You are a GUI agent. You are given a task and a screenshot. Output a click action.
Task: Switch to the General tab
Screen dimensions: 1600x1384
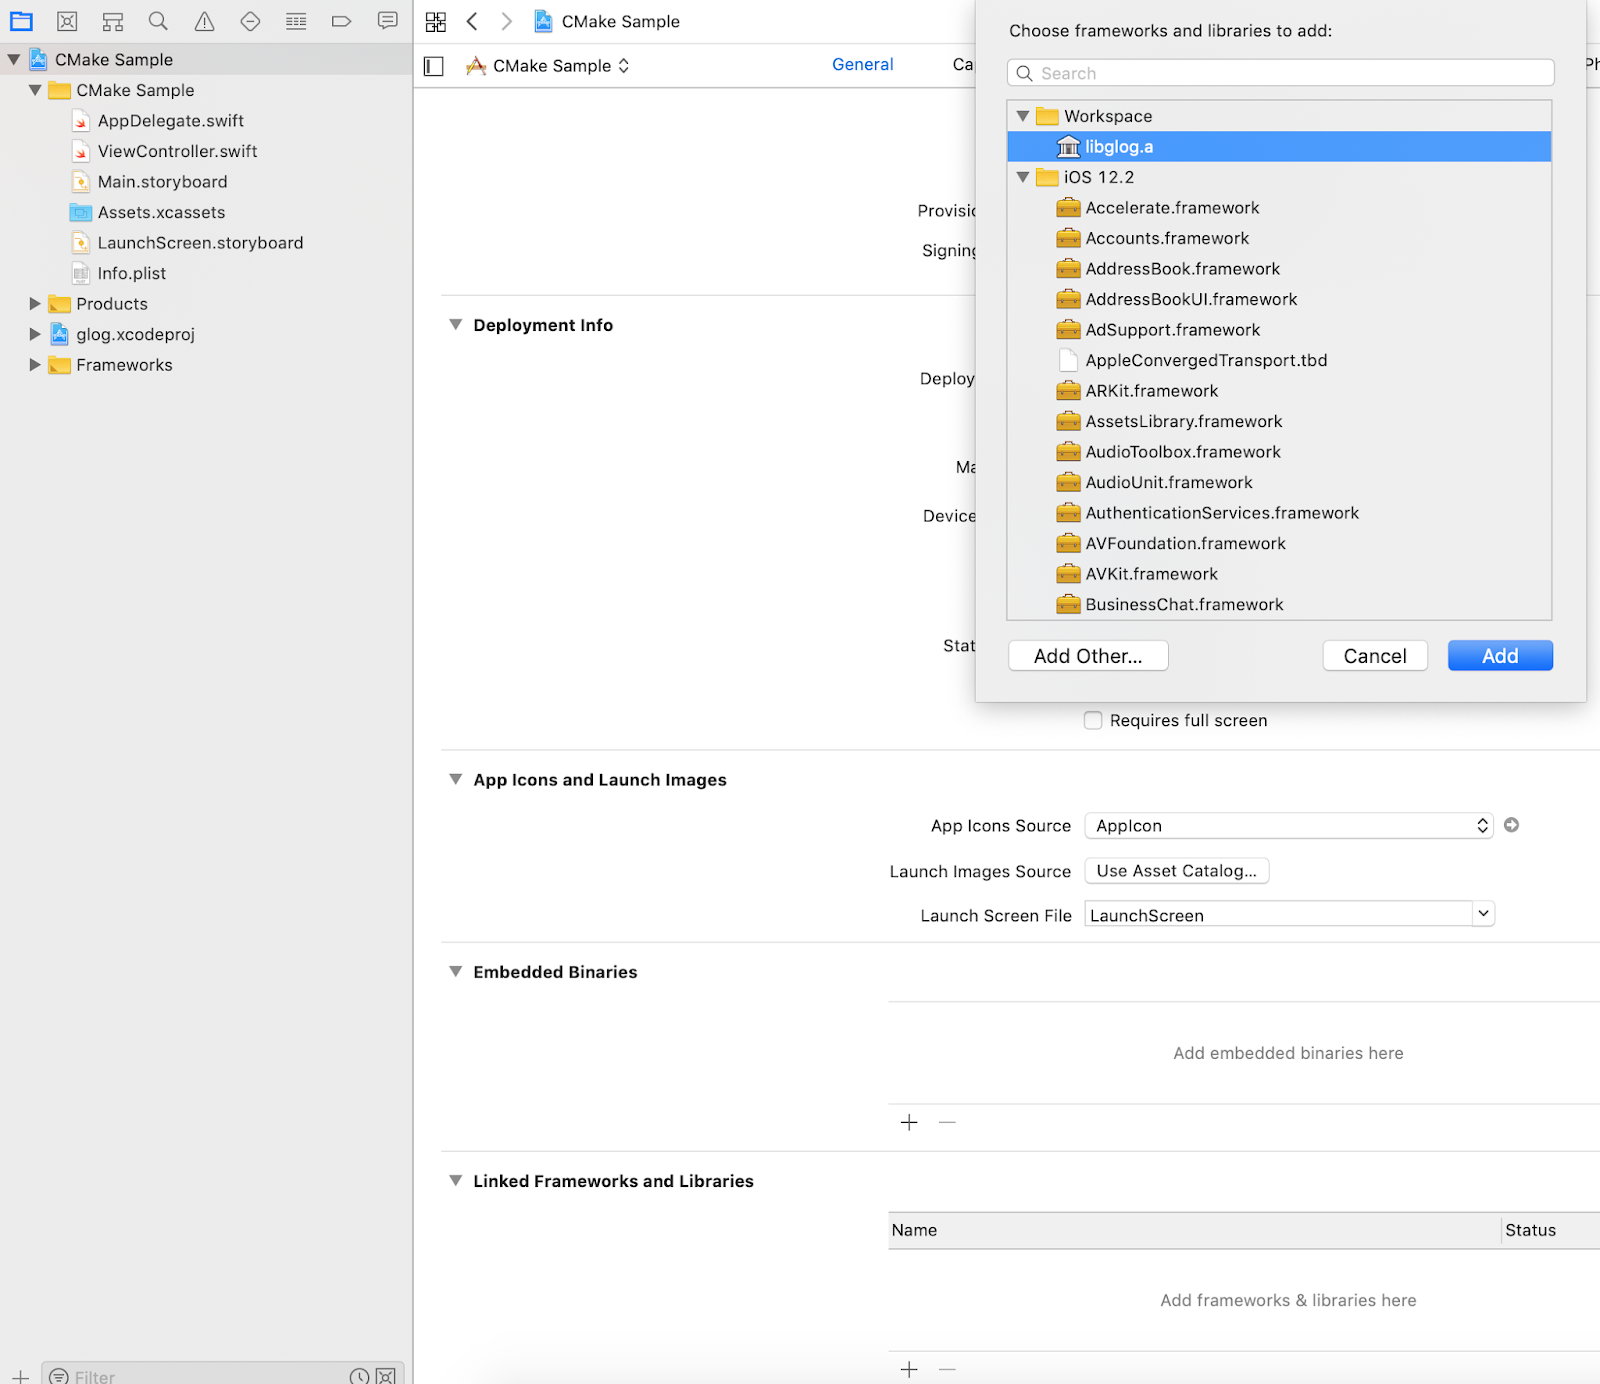(863, 64)
